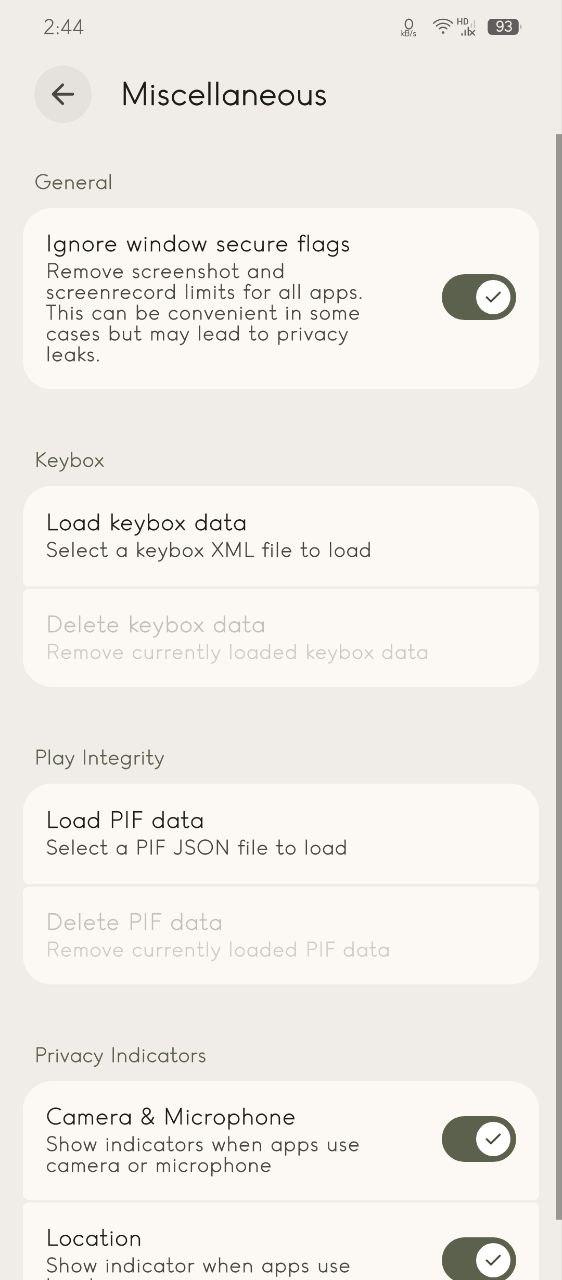Viewport: 562px width, 1280px height.
Task: Tap the network speed indicator icon
Action: tap(408, 28)
